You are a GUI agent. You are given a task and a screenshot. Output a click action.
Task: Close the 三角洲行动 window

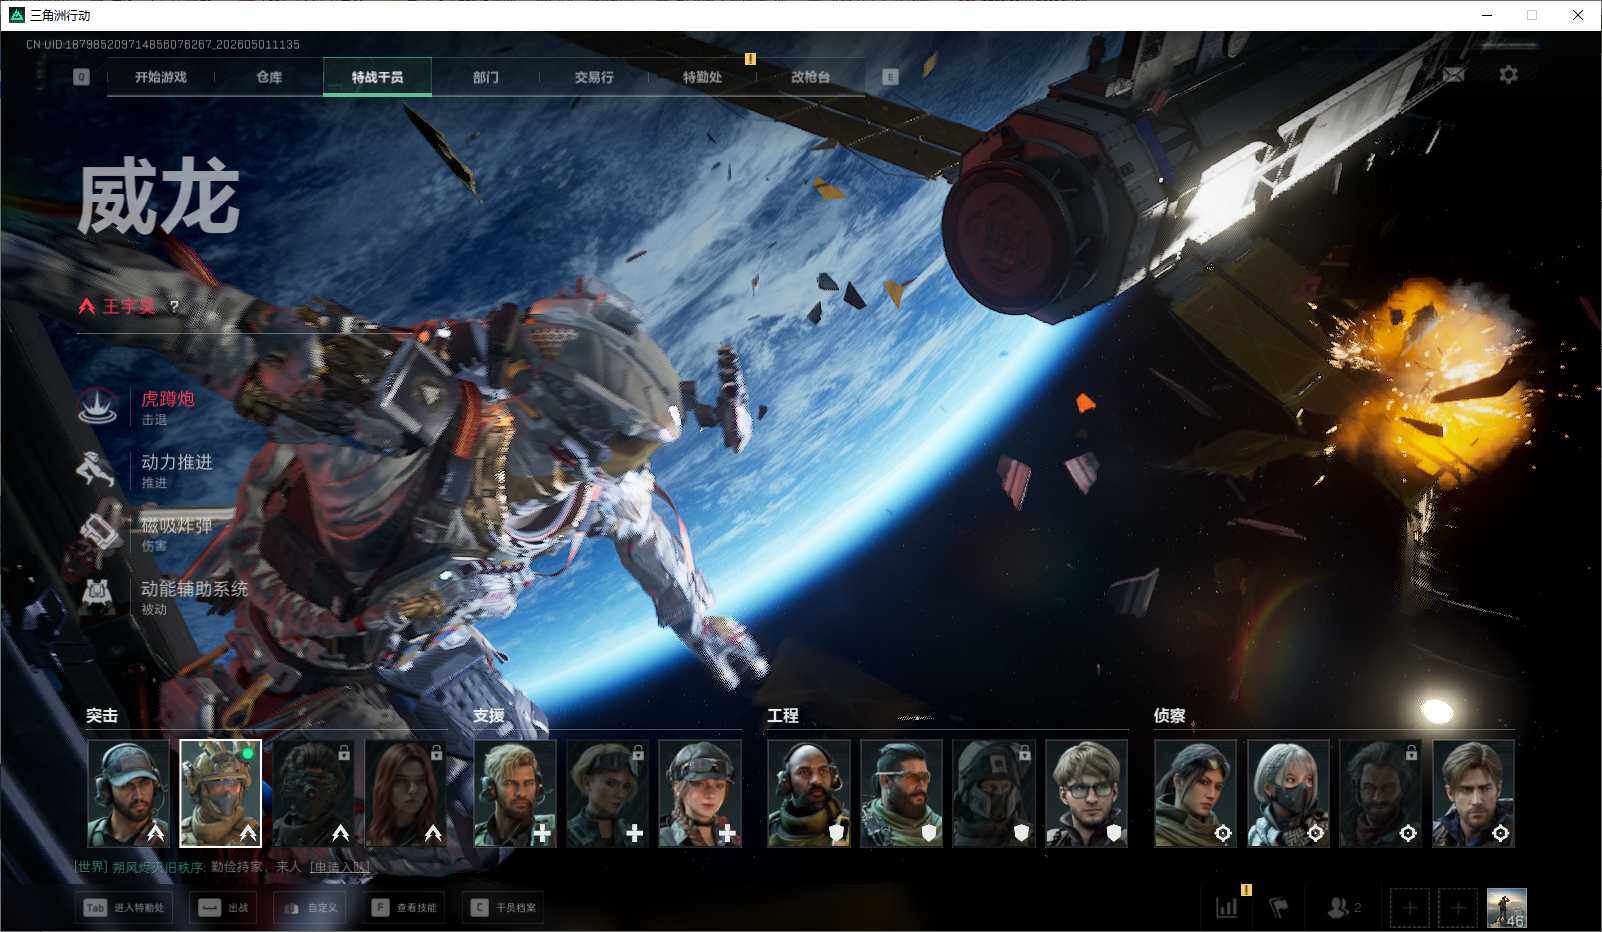[1578, 15]
